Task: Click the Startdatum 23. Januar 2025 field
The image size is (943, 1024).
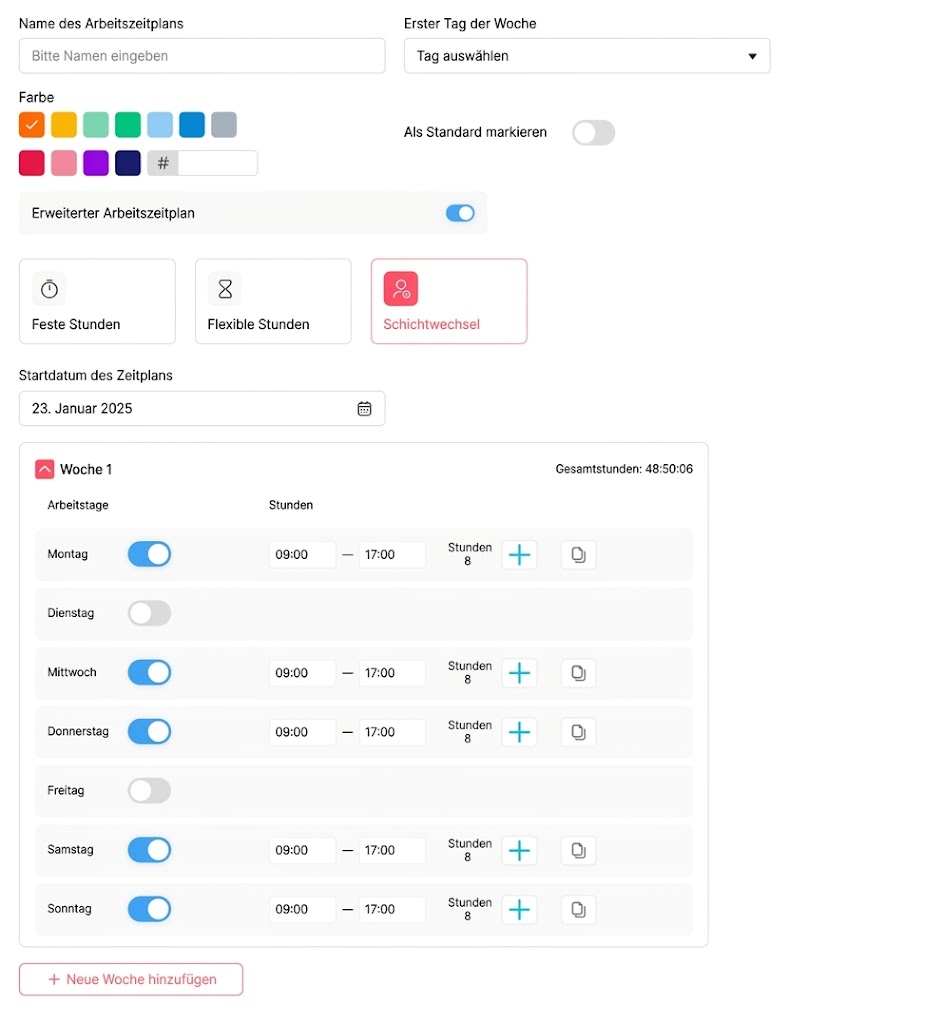Action: point(202,409)
